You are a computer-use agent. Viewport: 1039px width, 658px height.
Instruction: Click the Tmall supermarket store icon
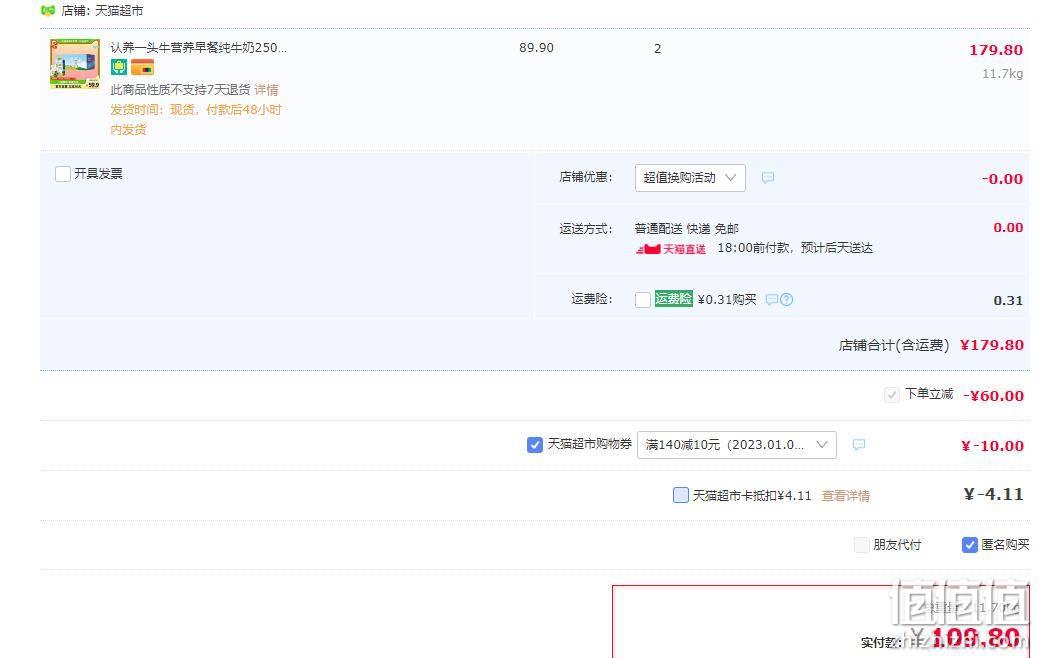coord(48,11)
